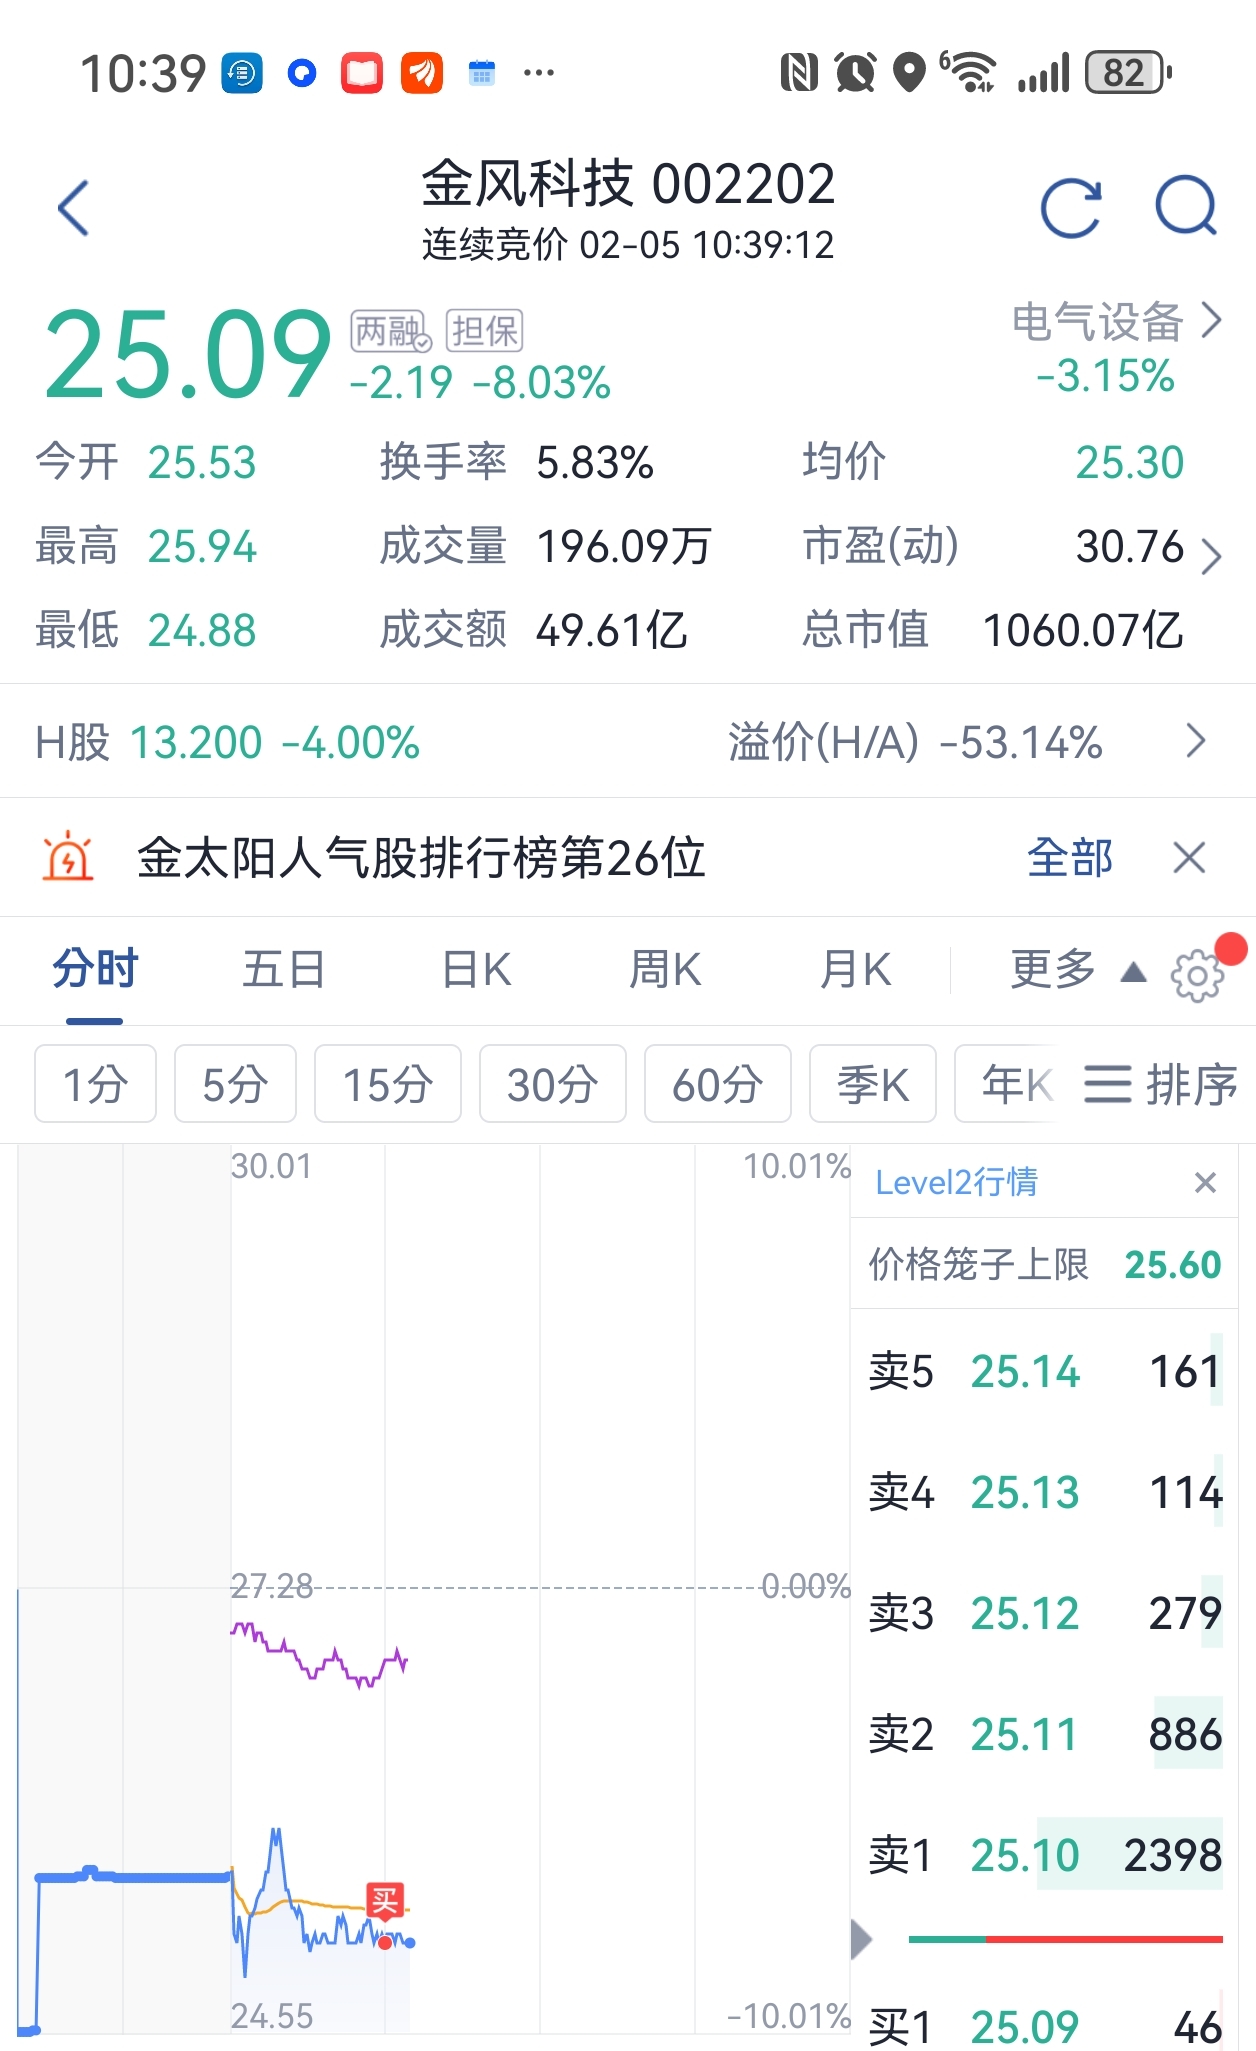Screen dimensions: 1256x2051
Task: Tap the blue circle notification icon
Action: (302, 73)
